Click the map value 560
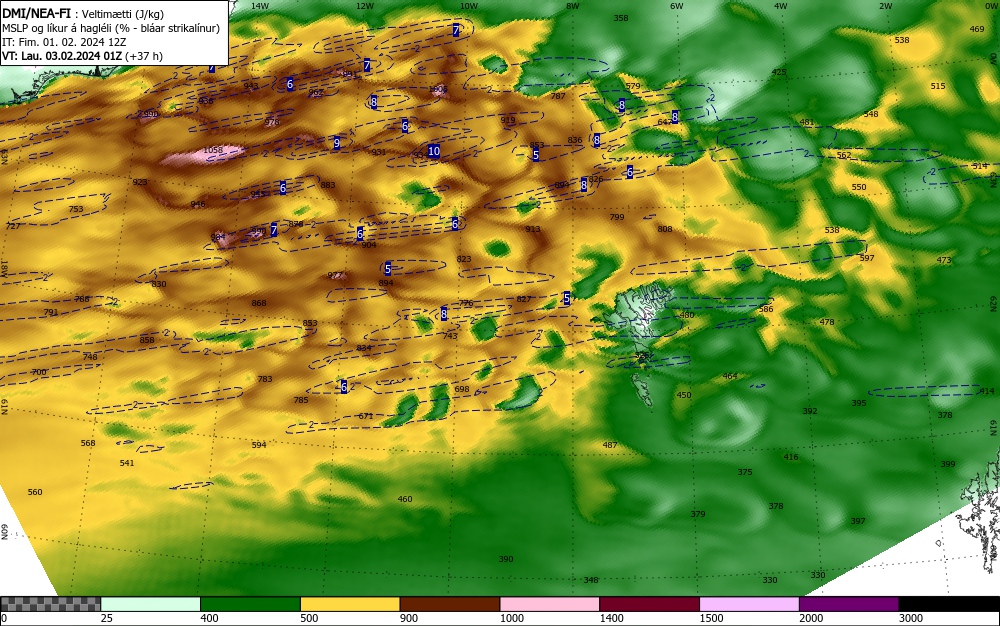The width and height of the screenshot is (1000, 626). (x=35, y=492)
